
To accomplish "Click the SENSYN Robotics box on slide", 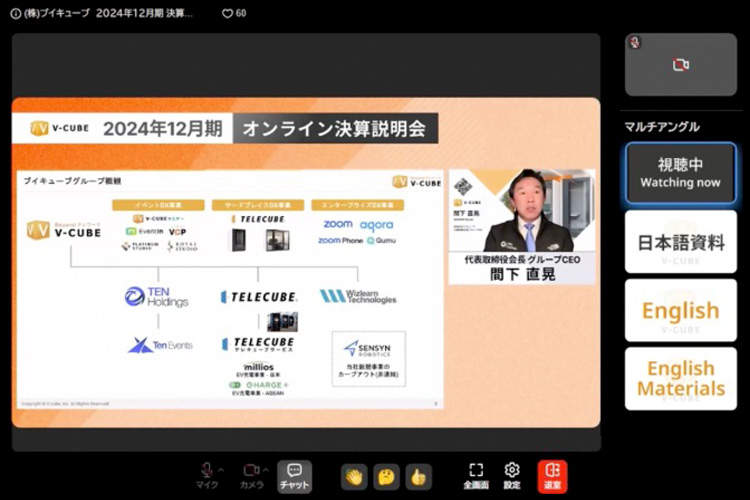I will [369, 359].
